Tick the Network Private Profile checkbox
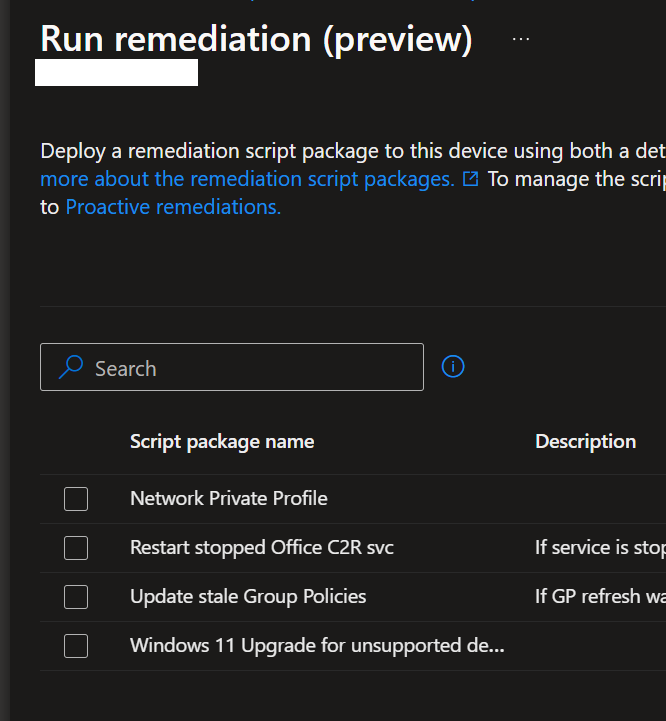Image resolution: width=666 pixels, height=721 pixels. (76, 499)
